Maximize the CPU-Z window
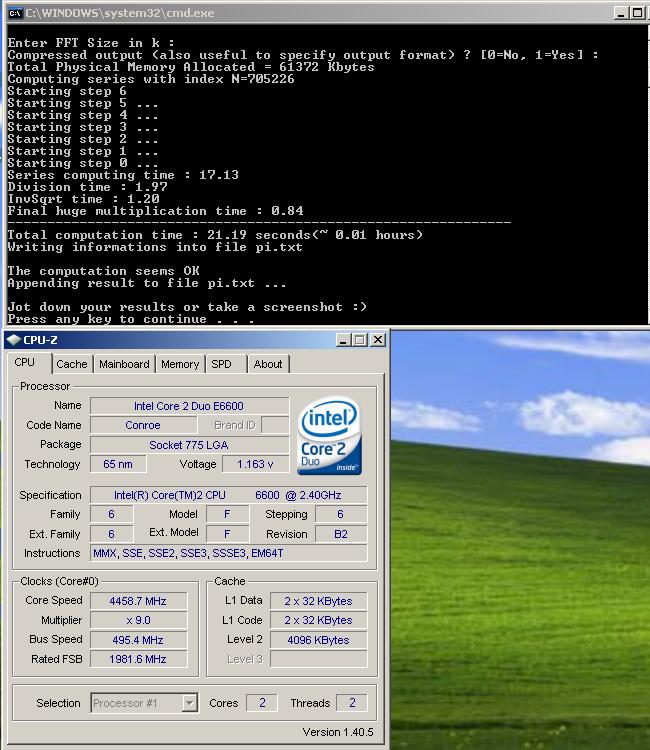Screen dimensions: 650x750 360,340
